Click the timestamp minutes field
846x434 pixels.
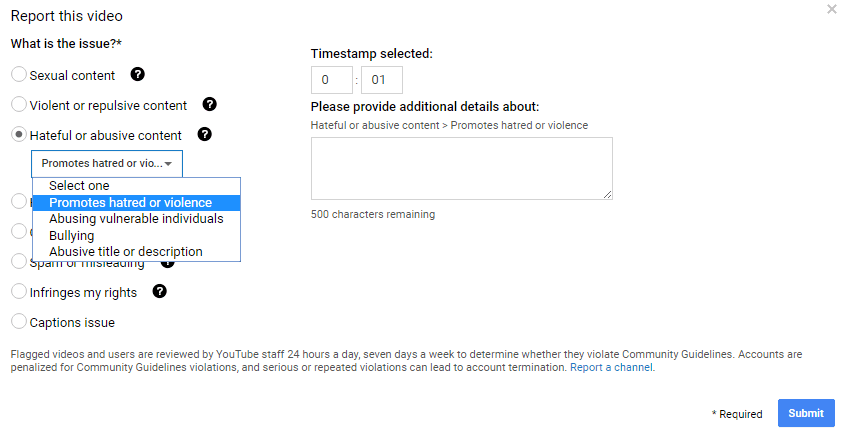pos(332,80)
